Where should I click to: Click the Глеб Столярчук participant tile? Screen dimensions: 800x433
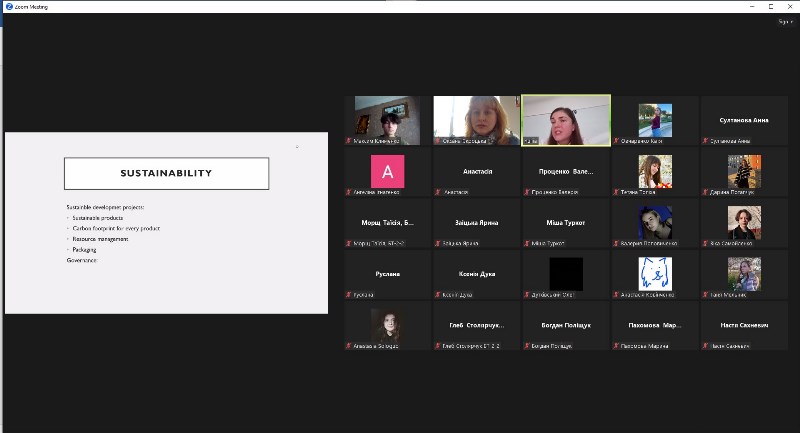tap(476, 325)
